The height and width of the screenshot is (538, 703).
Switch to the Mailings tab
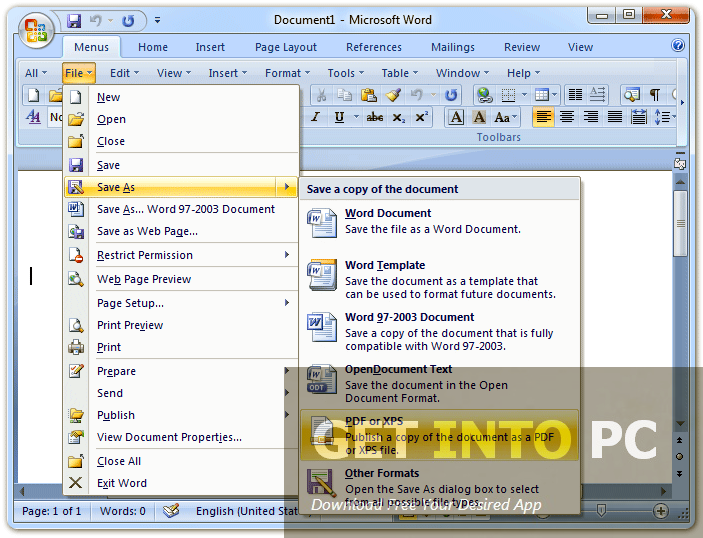(453, 47)
